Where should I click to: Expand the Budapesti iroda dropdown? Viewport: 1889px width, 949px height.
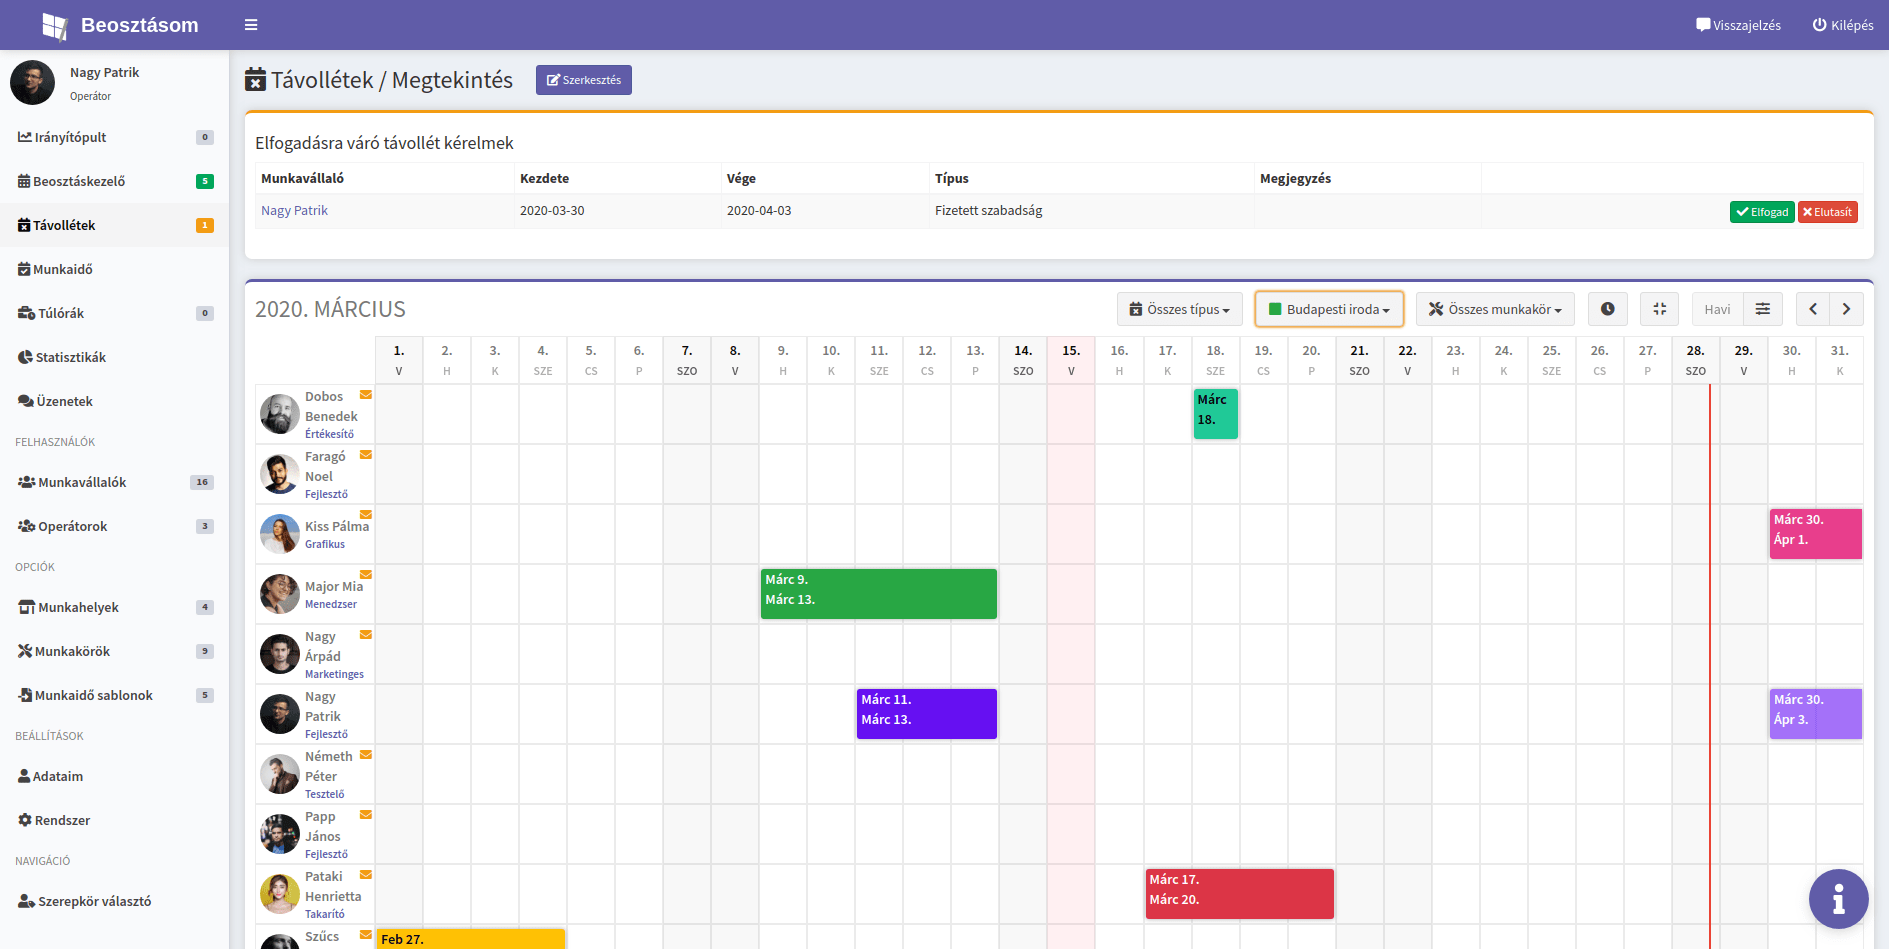pyautogui.click(x=1329, y=309)
